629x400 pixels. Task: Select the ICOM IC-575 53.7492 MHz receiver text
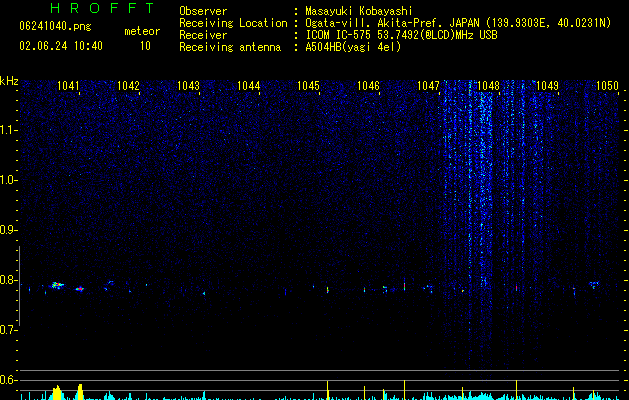coord(401,35)
